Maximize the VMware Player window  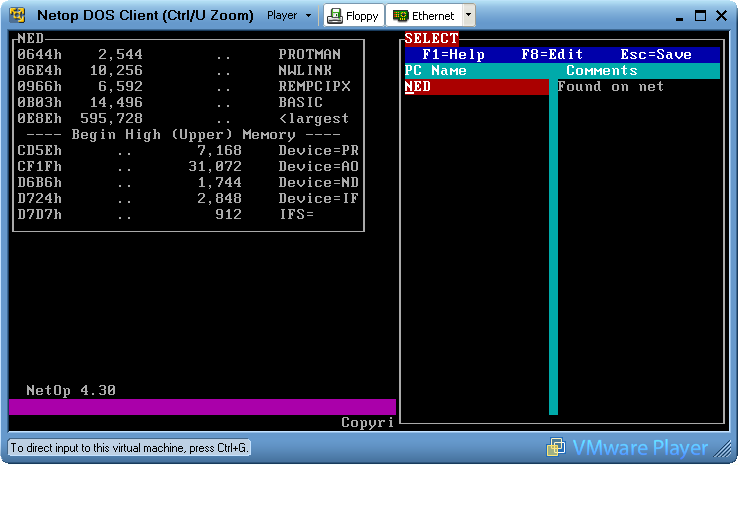click(x=700, y=16)
